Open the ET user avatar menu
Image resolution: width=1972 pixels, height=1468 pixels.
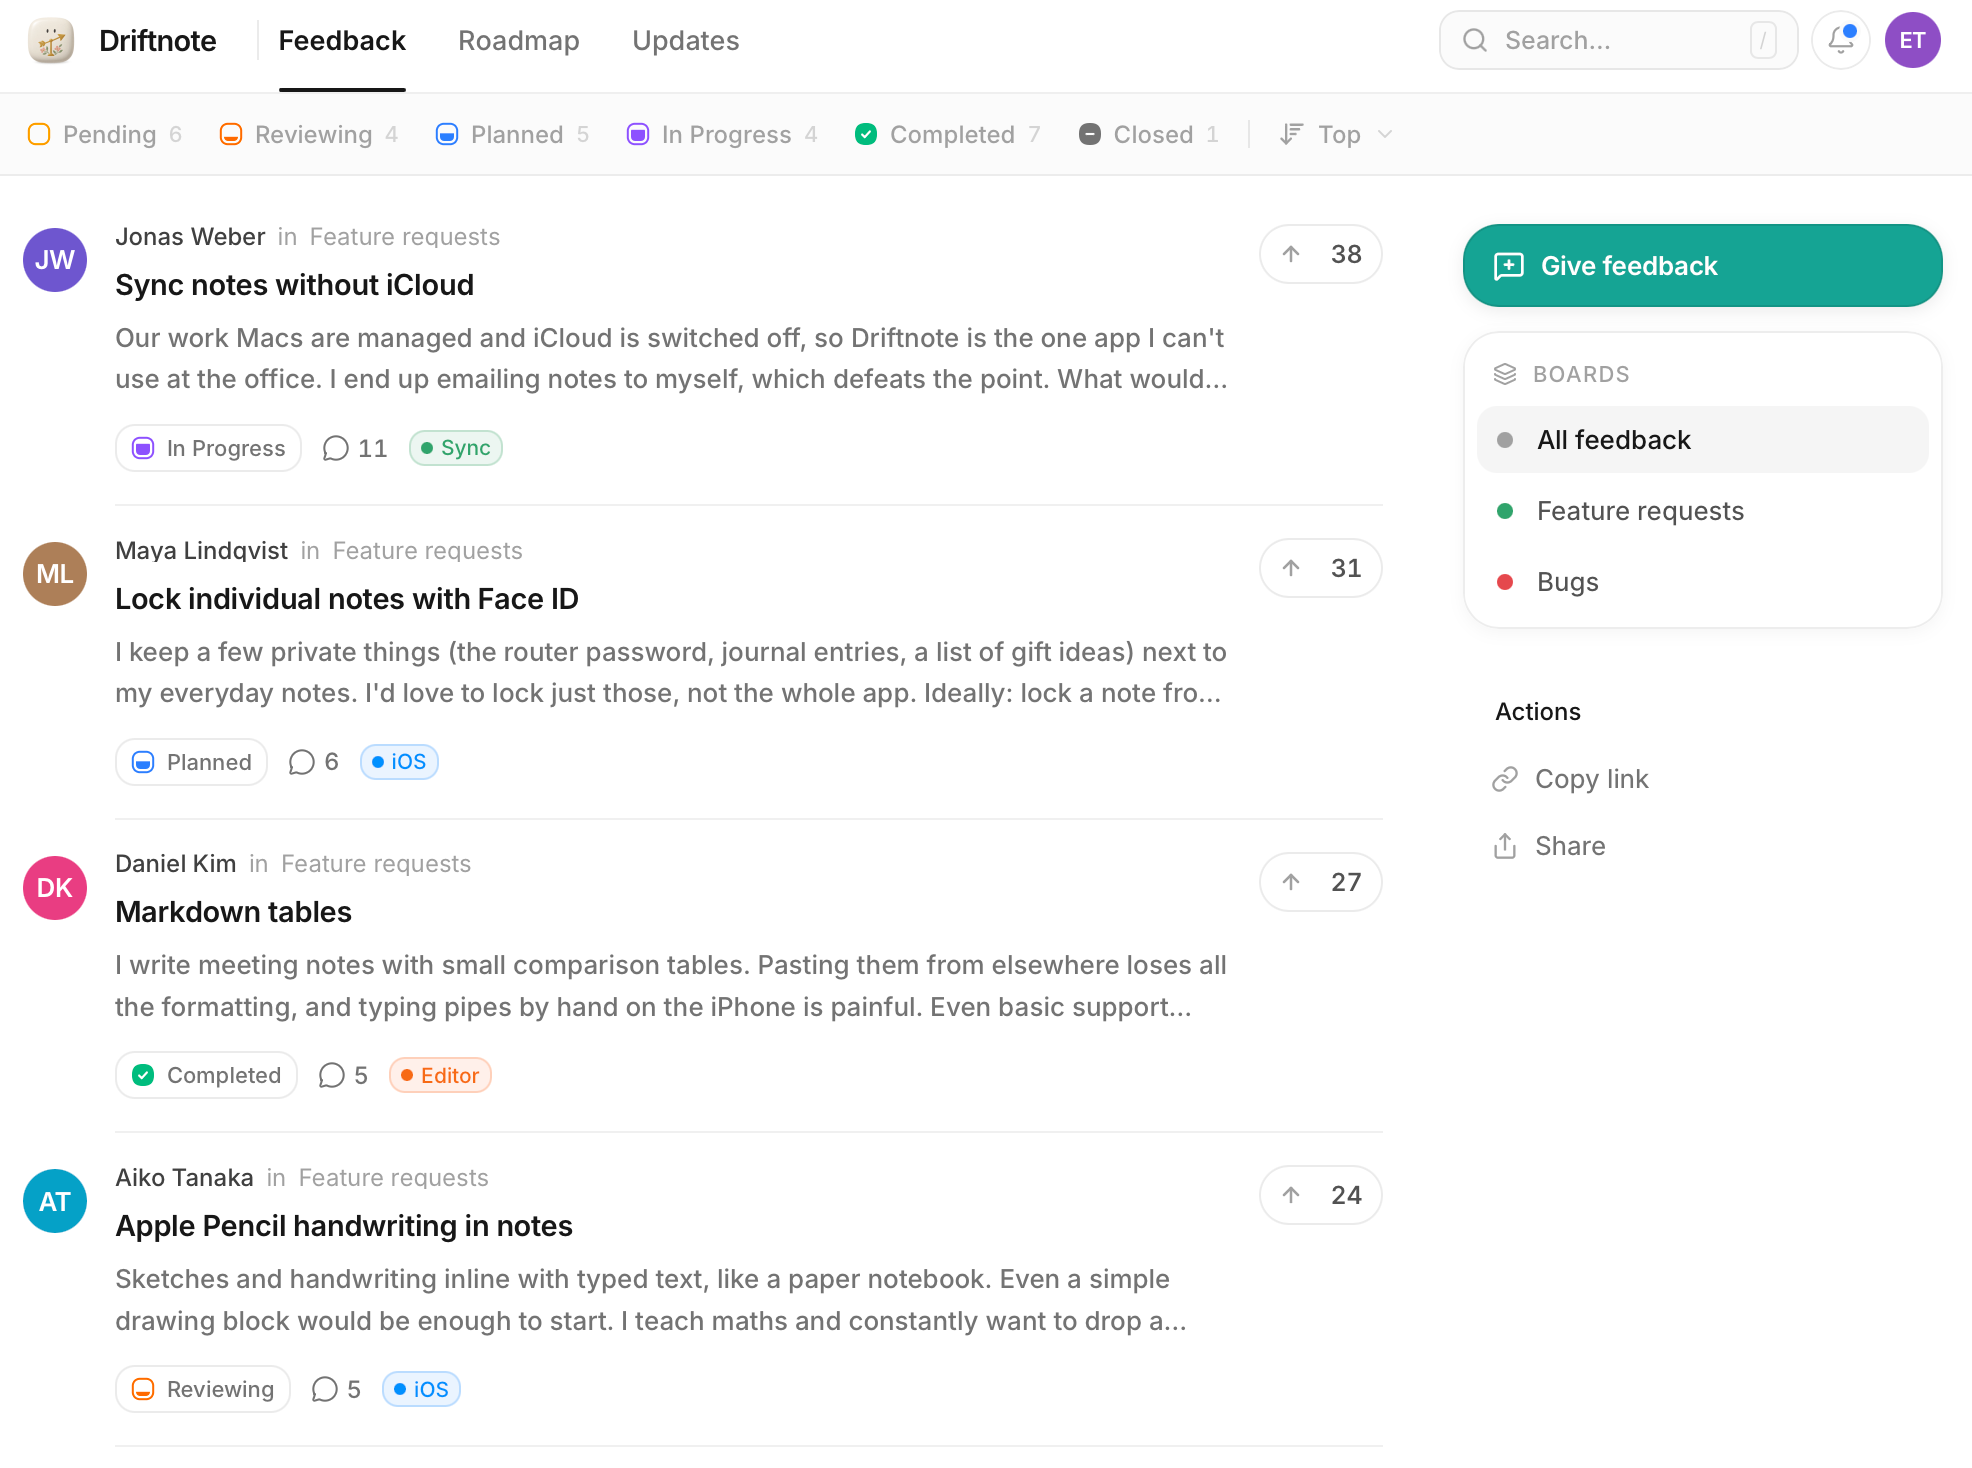click(1912, 41)
